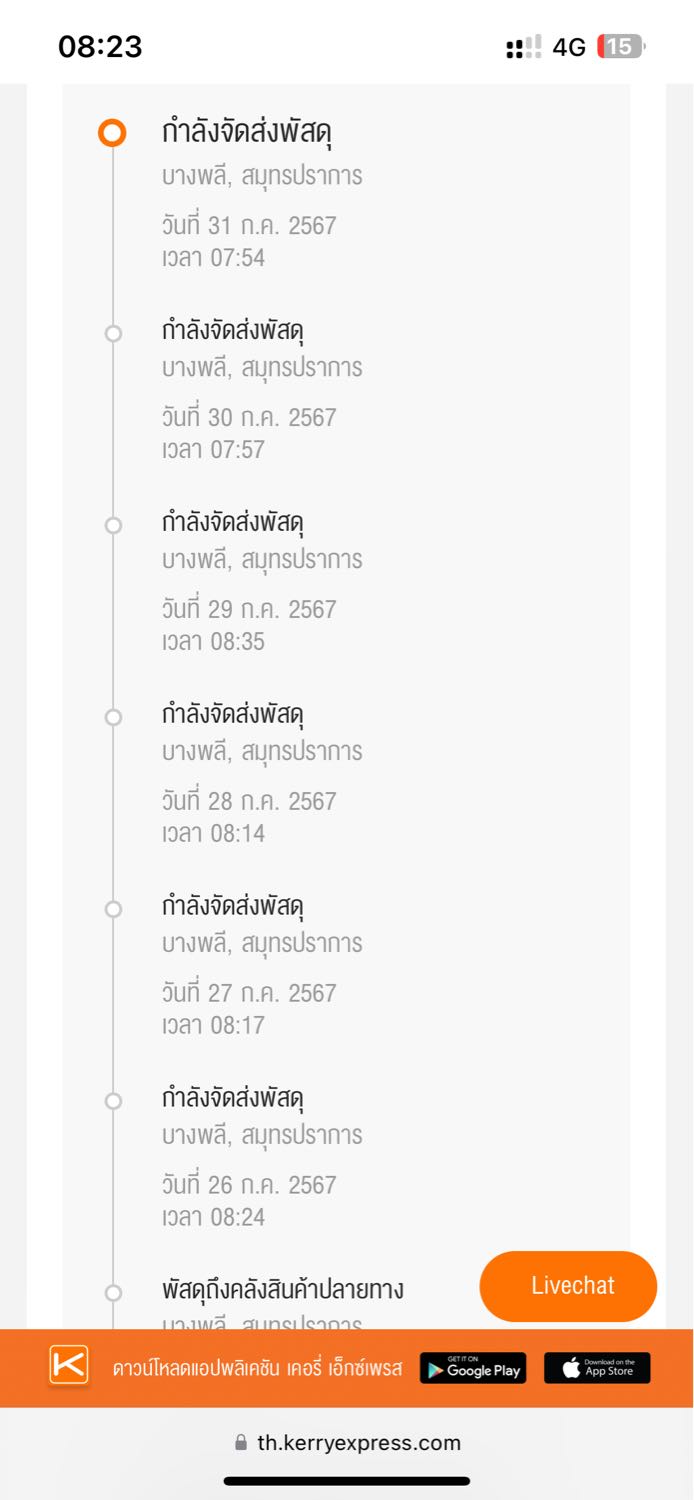Image resolution: width=694 pixels, height=1500 pixels.
Task: Tap the Kerry Express K logo icon
Action: coord(69,1366)
